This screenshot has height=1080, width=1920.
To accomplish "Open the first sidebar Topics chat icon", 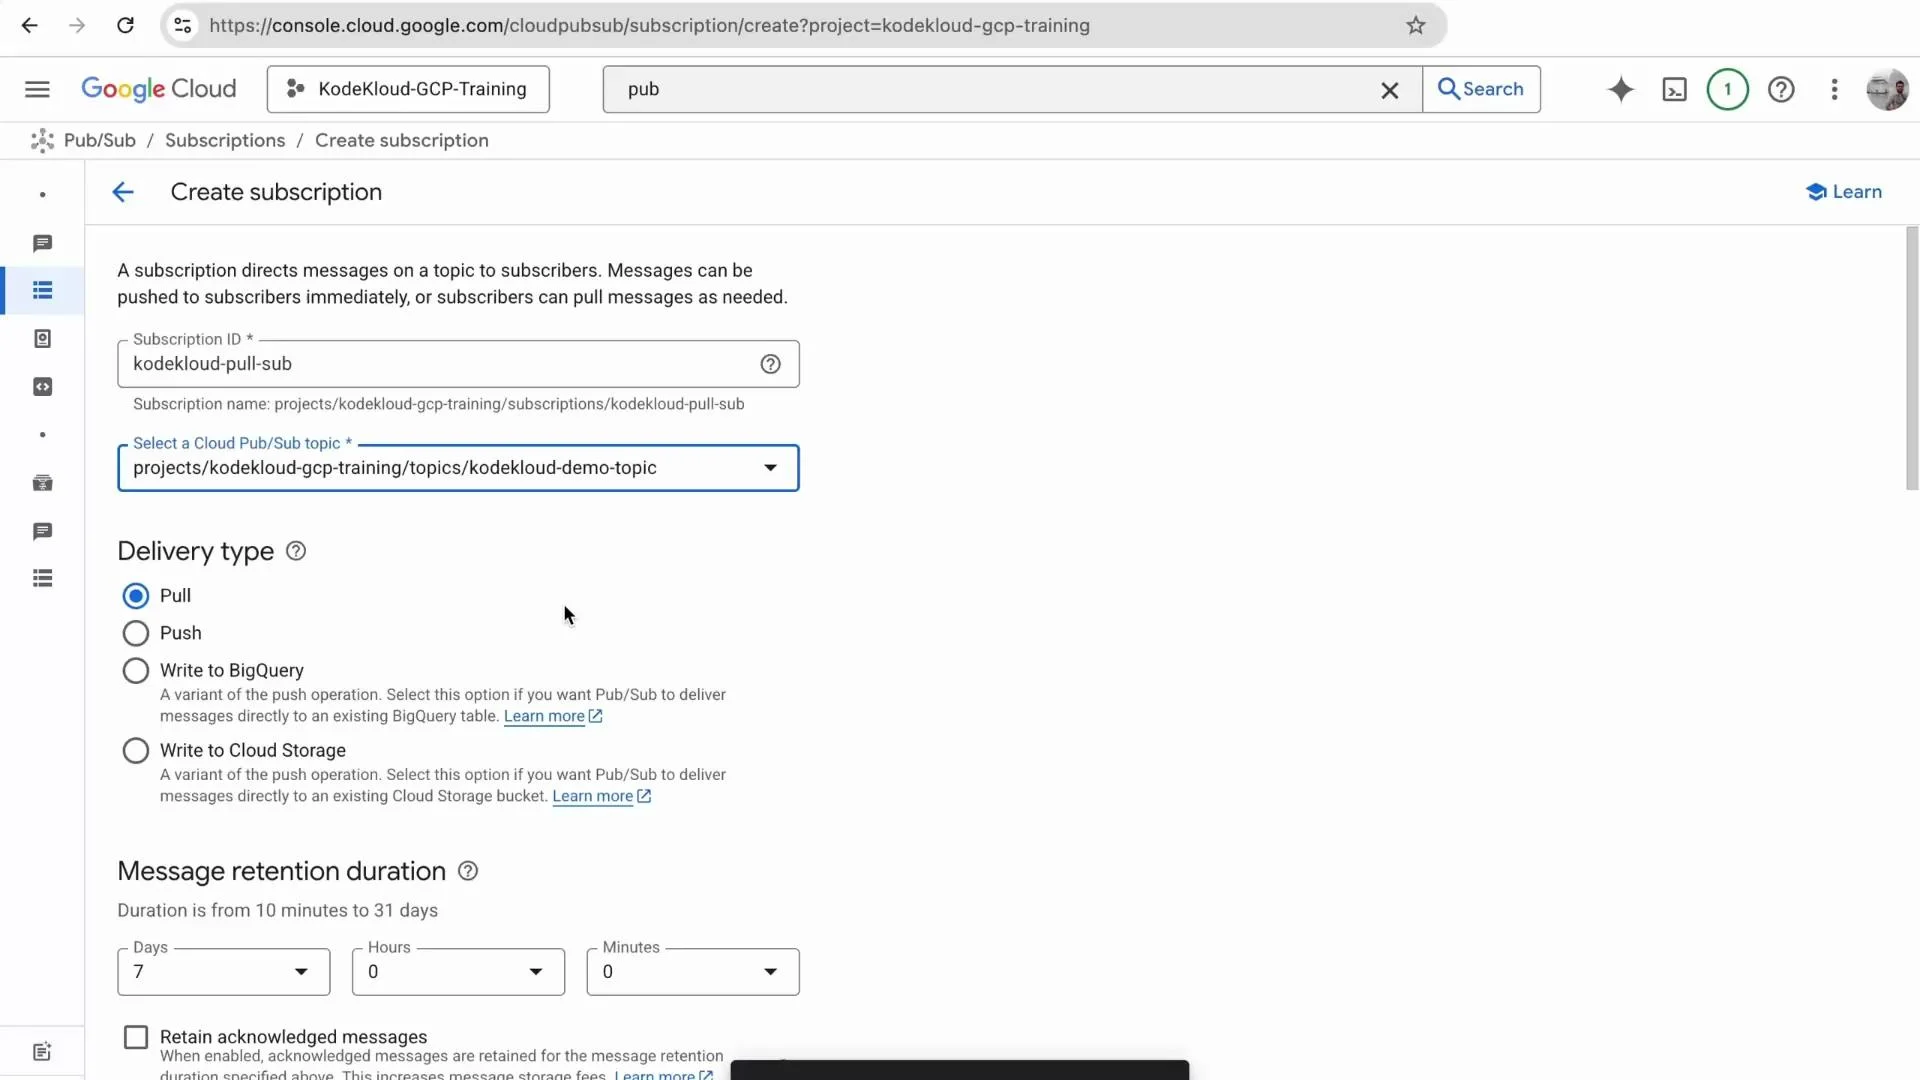I will (x=42, y=244).
